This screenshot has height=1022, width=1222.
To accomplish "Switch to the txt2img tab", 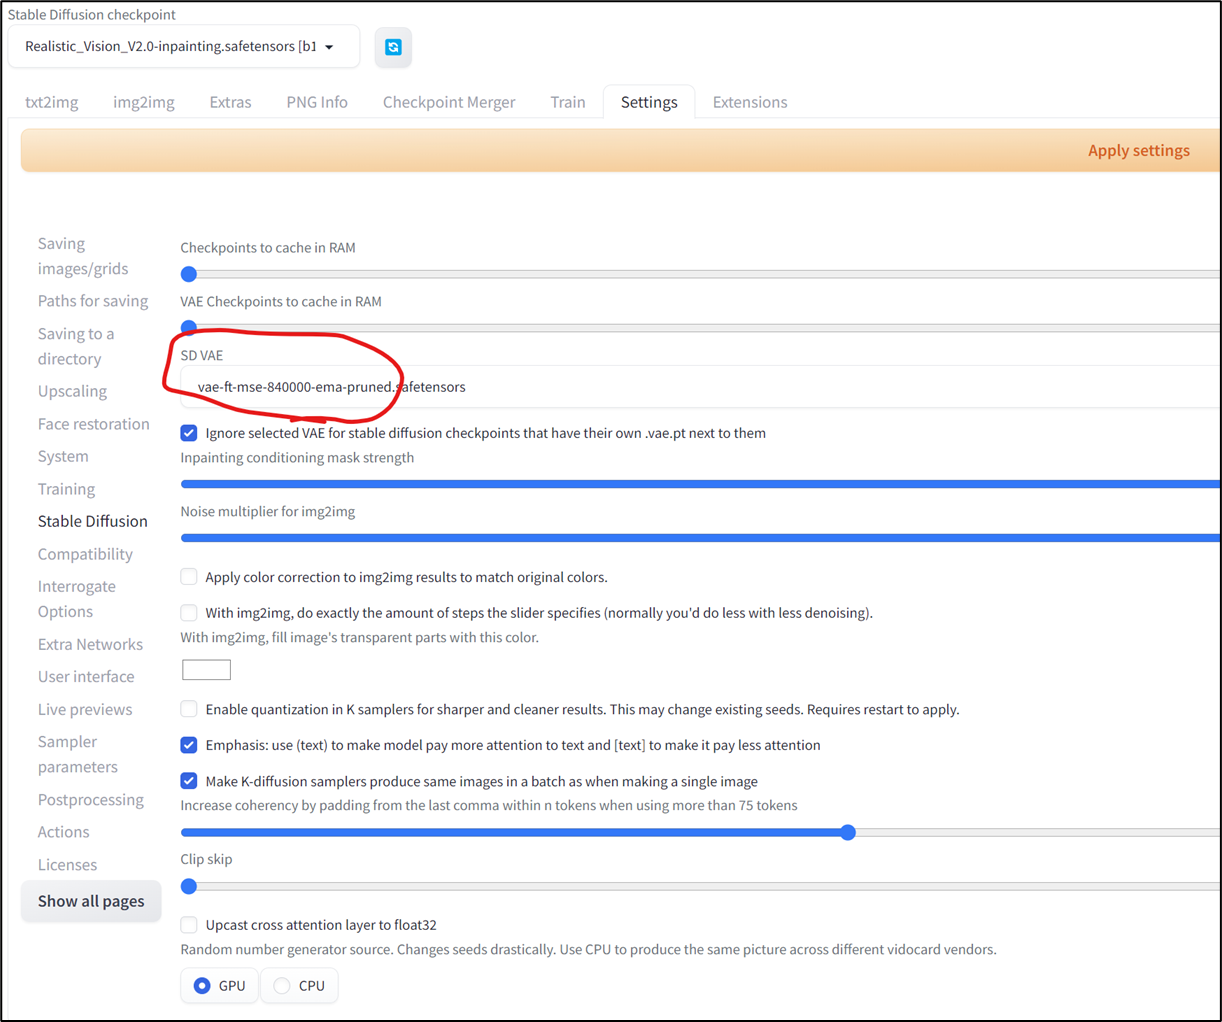I will point(51,101).
